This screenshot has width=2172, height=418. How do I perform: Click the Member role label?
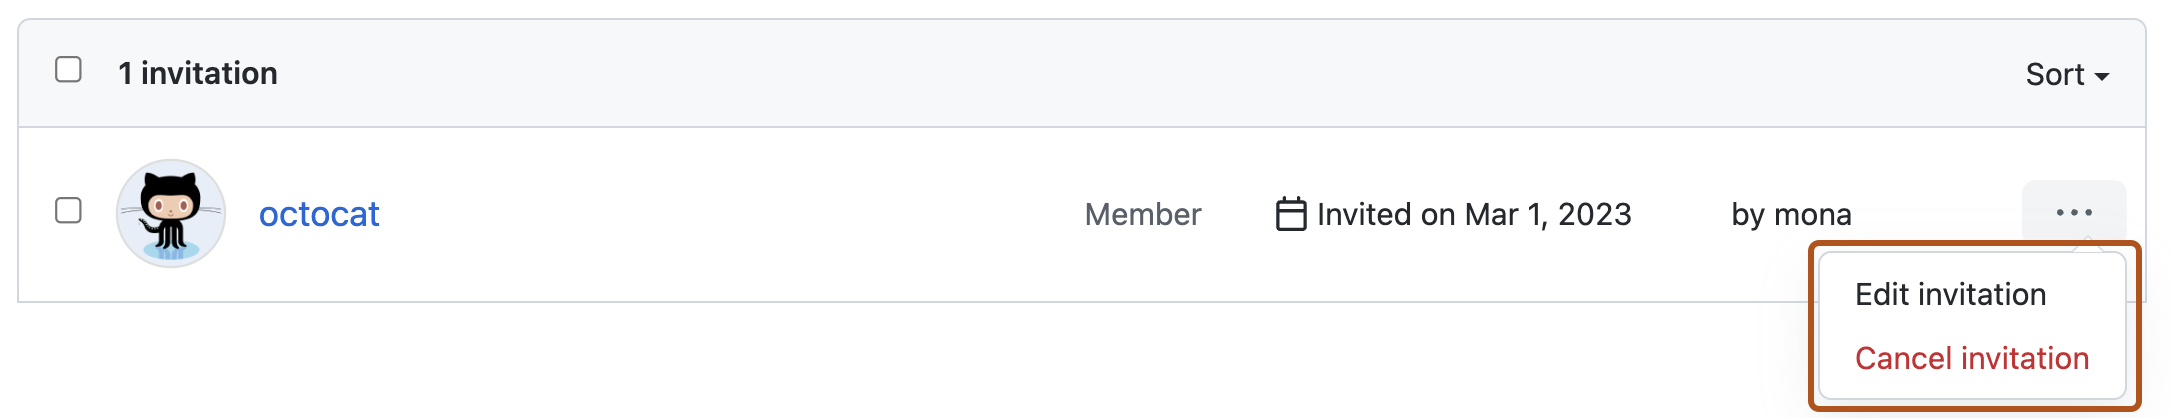tap(1142, 214)
